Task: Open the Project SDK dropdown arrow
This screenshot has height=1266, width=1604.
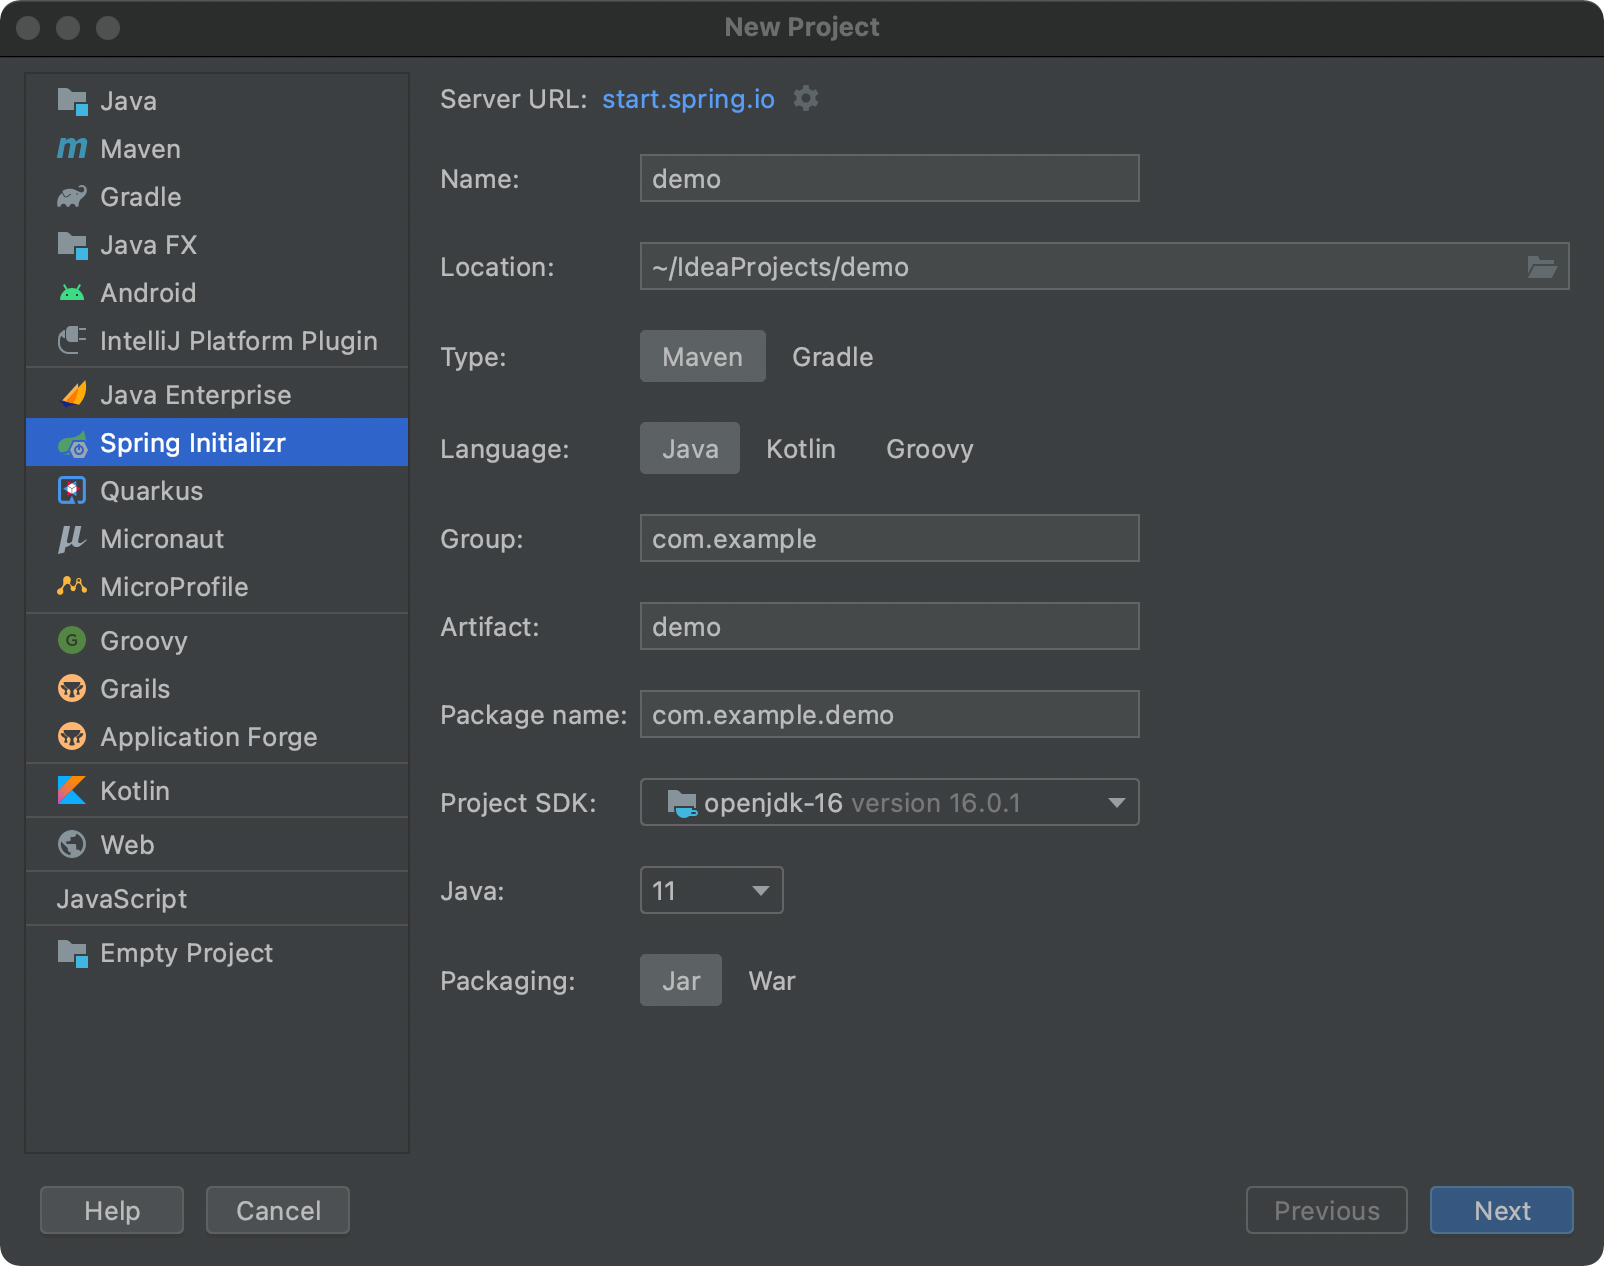Action: click(1117, 803)
